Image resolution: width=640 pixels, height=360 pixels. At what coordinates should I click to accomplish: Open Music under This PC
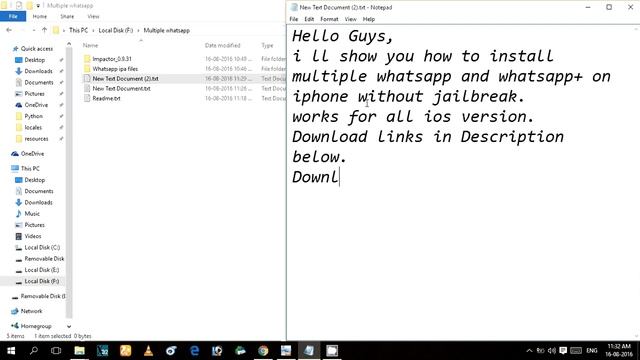click(x=32, y=213)
